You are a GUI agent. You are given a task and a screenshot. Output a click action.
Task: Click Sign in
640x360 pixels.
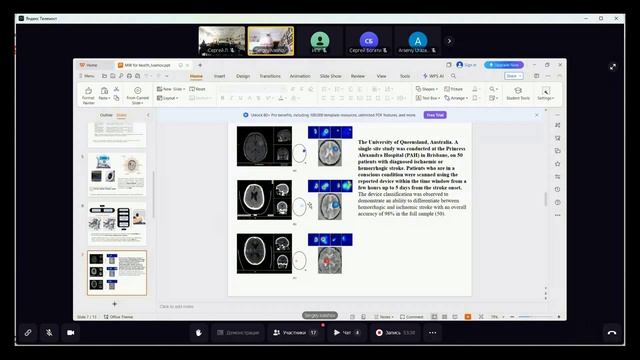(x=467, y=65)
